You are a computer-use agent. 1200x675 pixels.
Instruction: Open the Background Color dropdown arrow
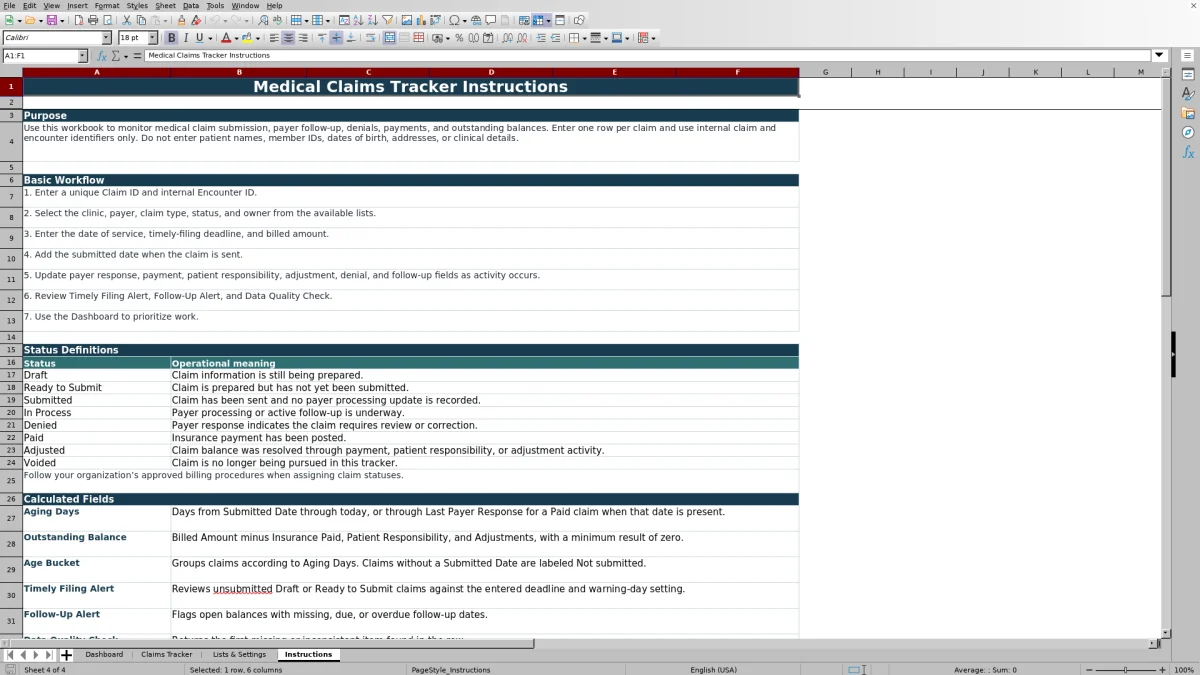(257, 38)
